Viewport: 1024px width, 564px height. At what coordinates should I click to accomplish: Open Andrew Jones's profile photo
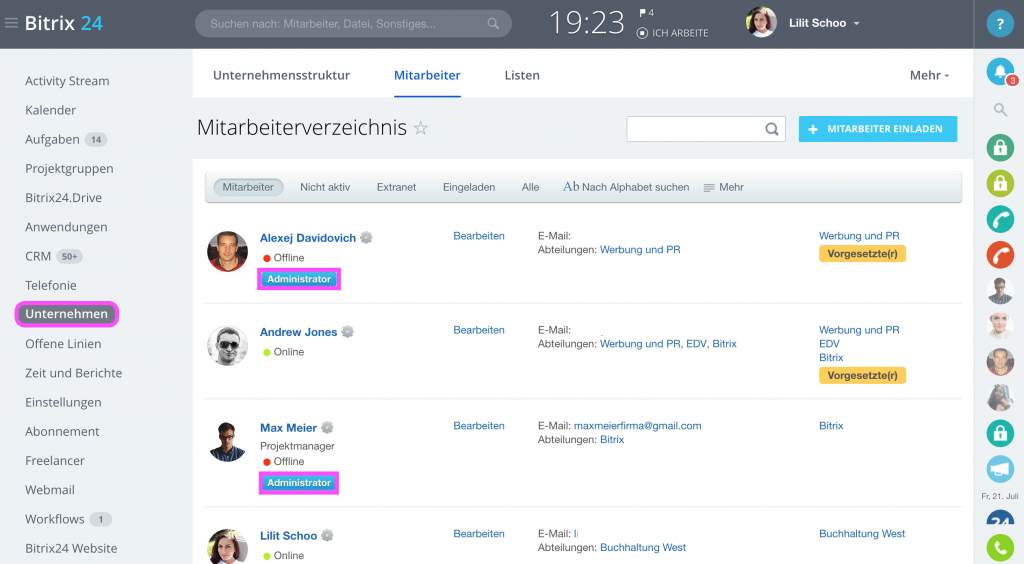click(227, 345)
